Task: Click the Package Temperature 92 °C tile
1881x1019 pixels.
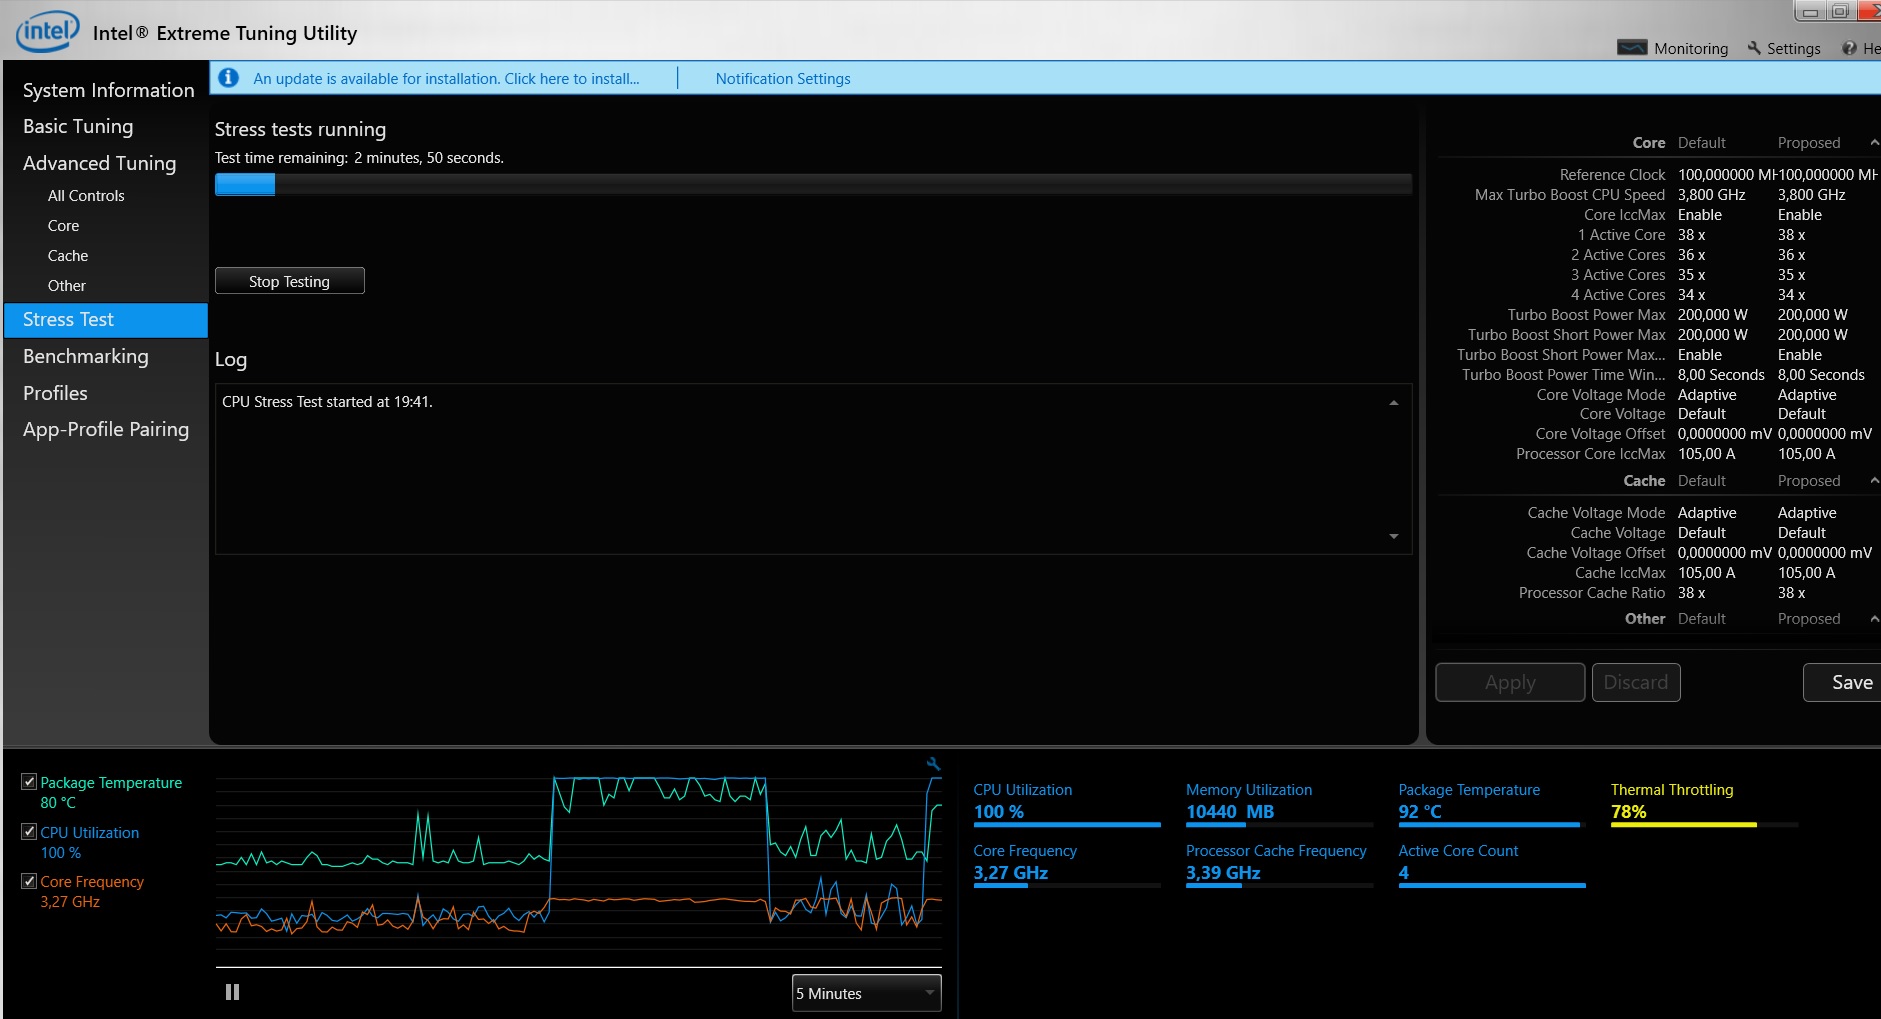Action: [x=1491, y=803]
